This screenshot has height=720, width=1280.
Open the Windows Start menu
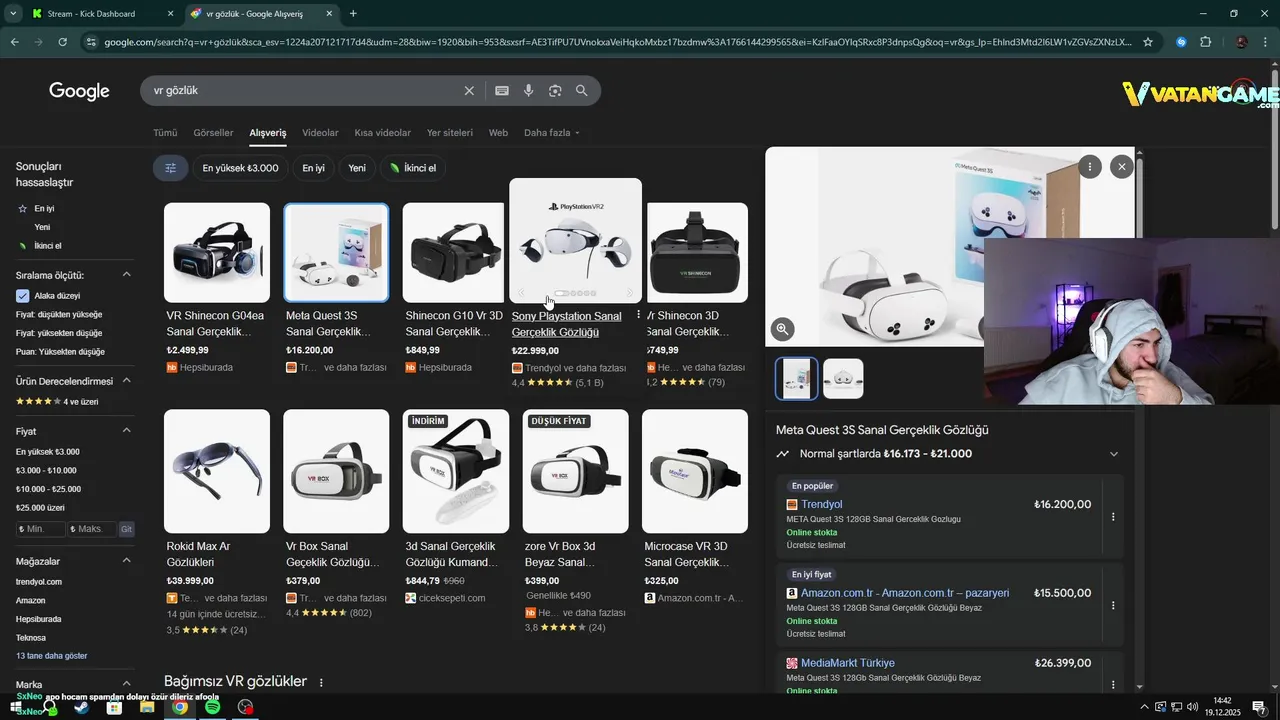tap(16, 707)
